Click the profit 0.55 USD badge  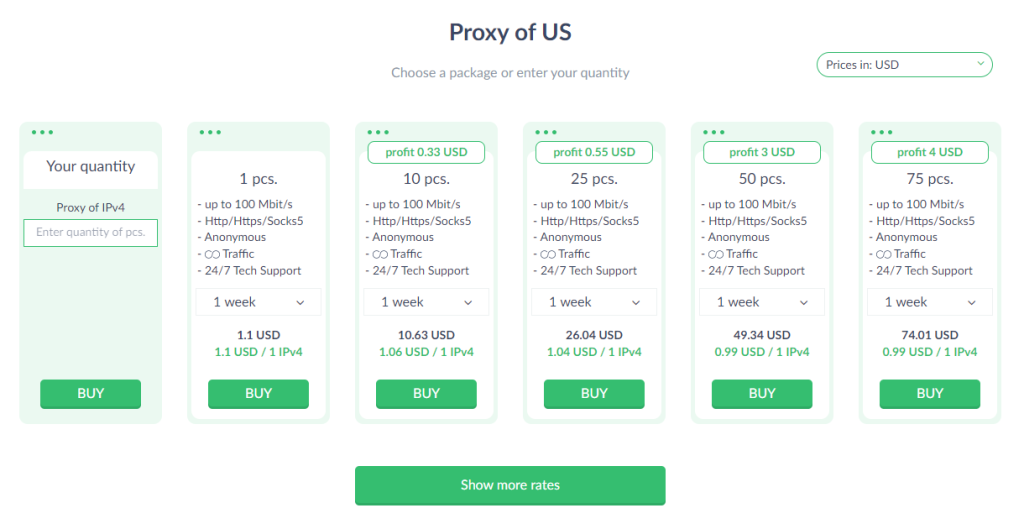594,152
